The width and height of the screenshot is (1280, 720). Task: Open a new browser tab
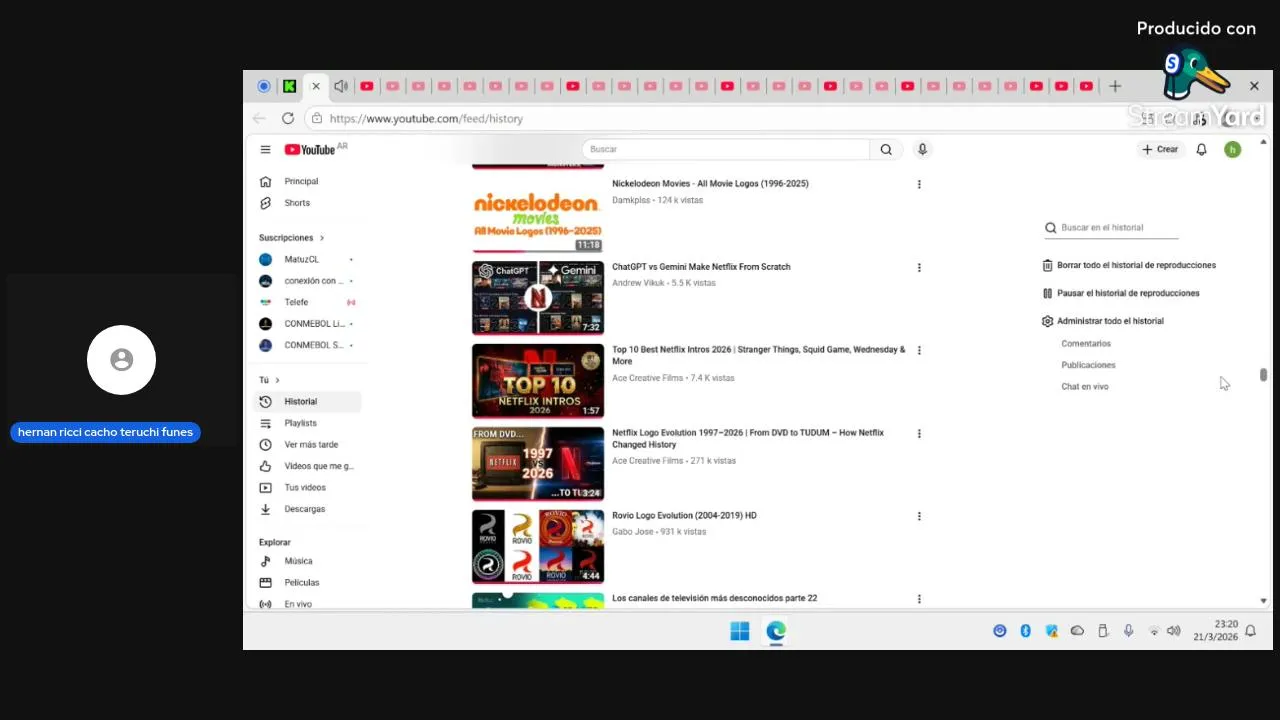(1115, 86)
